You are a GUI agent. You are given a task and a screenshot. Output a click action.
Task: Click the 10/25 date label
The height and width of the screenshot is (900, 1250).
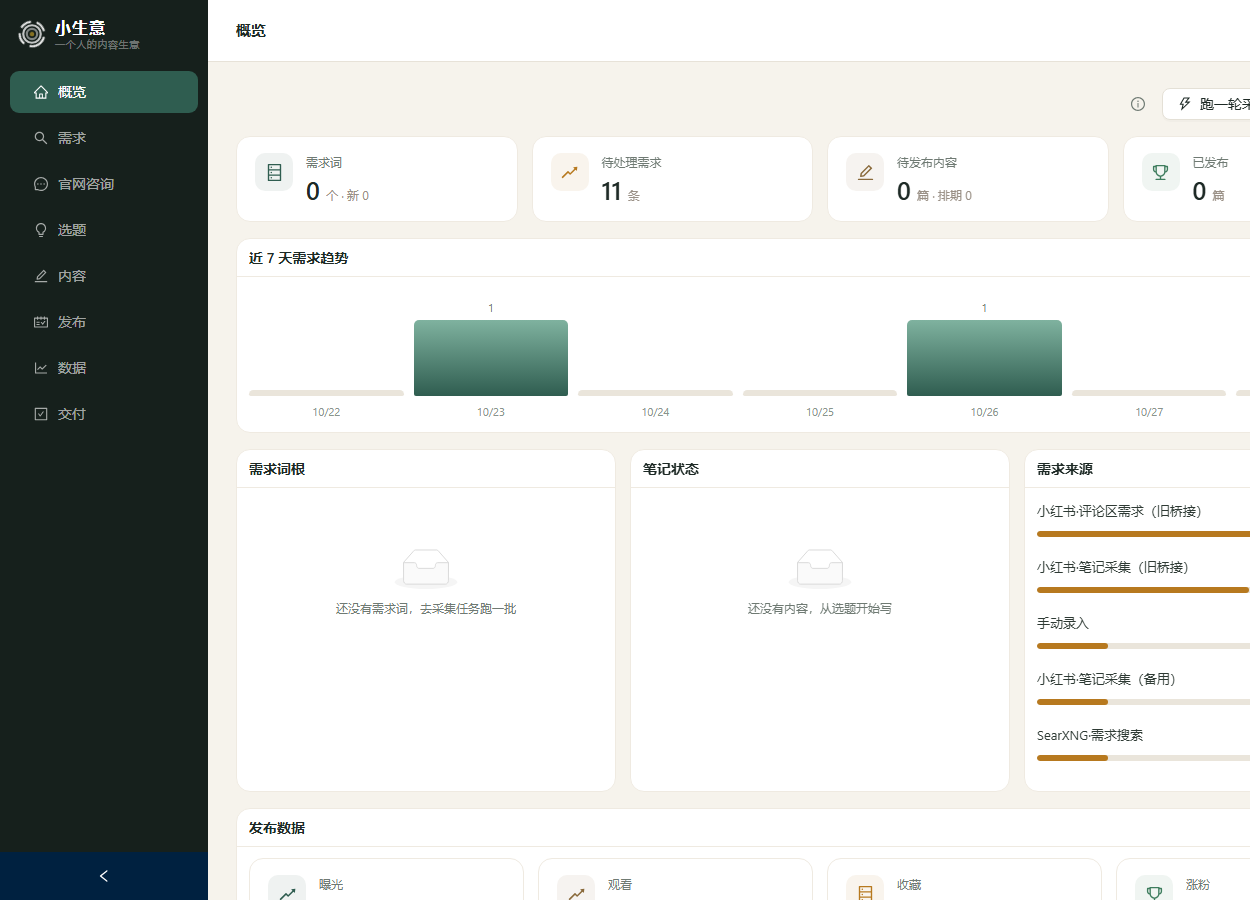(820, 412)
